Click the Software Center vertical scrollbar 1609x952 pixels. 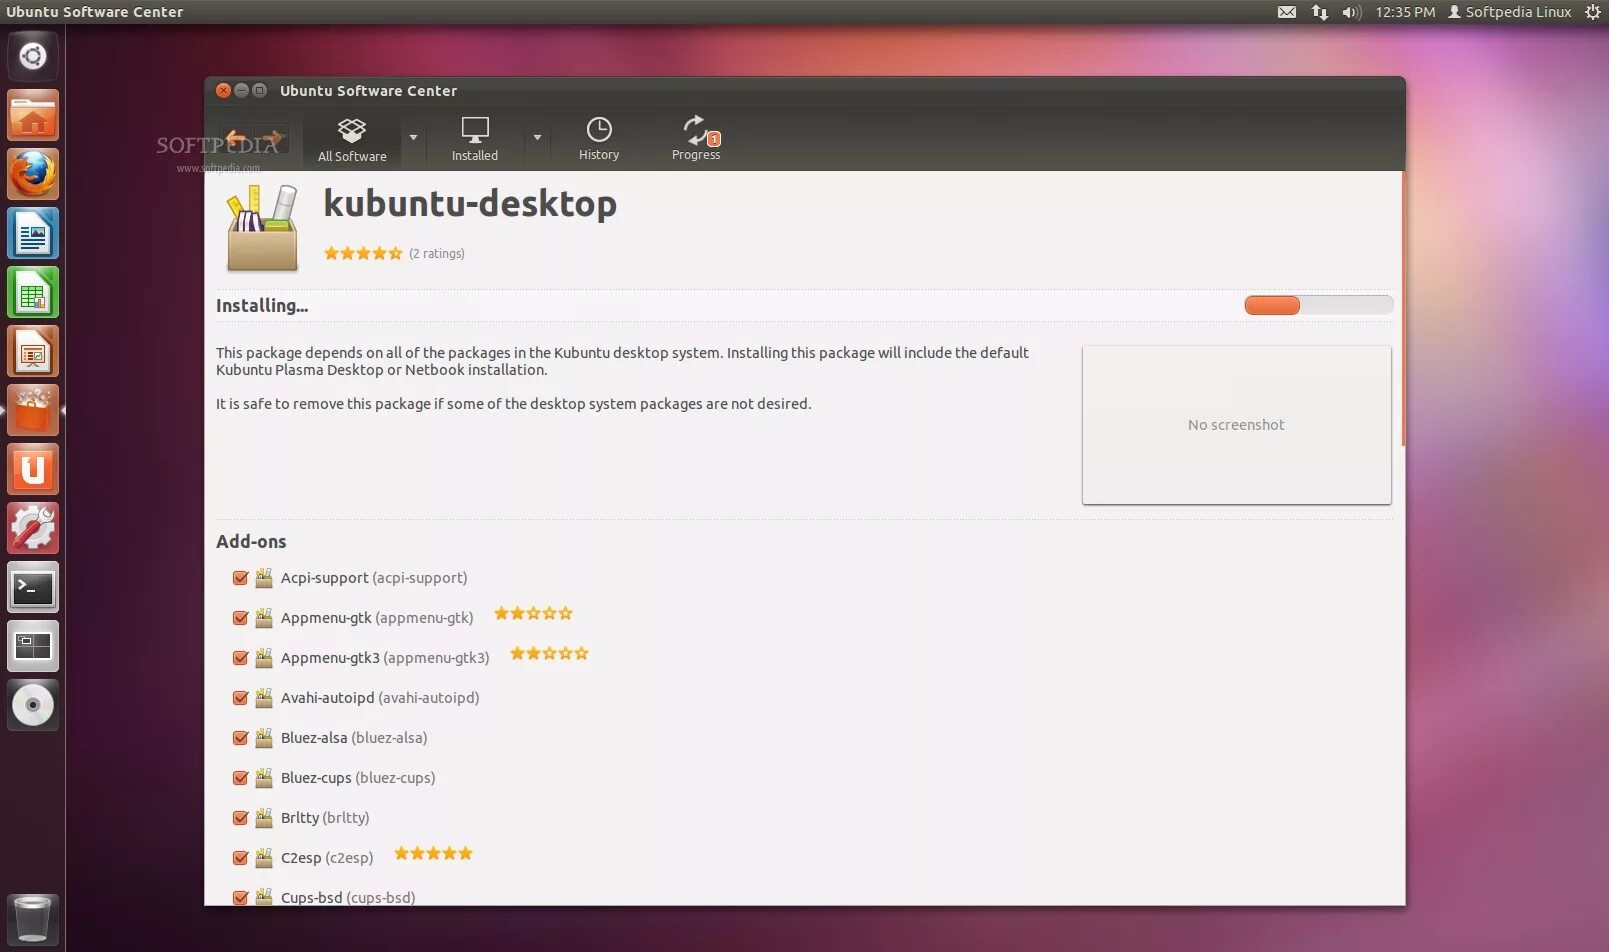click(1403, 310)
